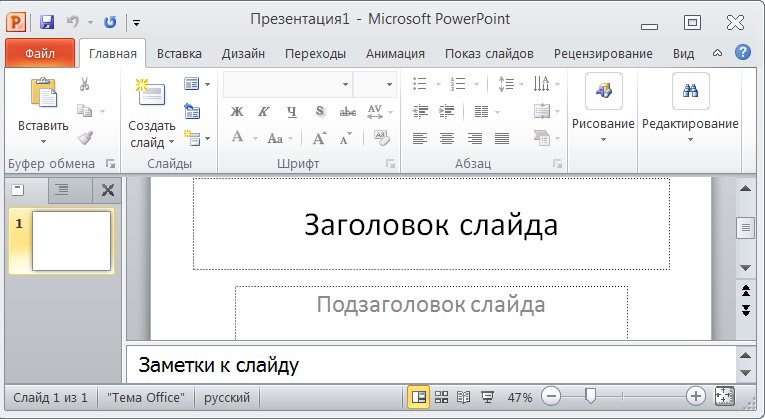Clear all formatting with the eraser icon
Viewport: 765px width, 419px height.
point(382,138)
